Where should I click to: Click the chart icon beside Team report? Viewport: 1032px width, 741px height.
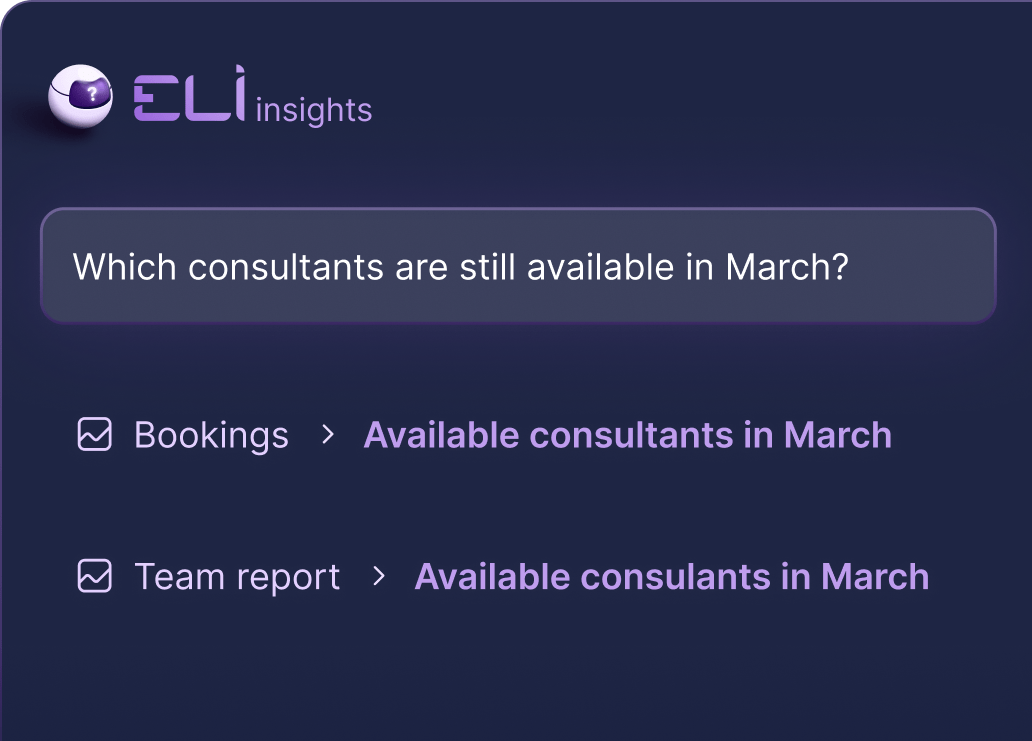coord(95,577)
